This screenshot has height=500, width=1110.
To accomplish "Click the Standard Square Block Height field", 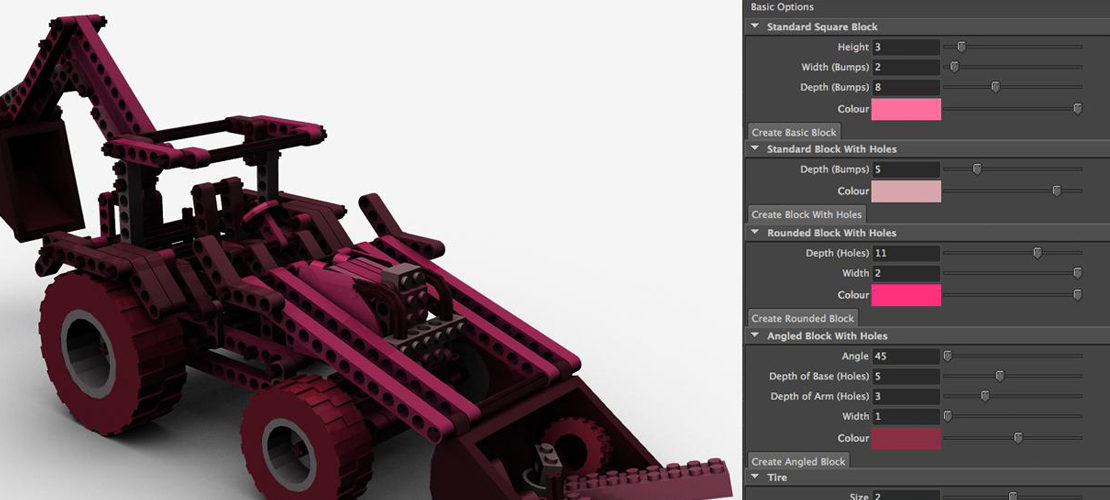I will 906,47.
